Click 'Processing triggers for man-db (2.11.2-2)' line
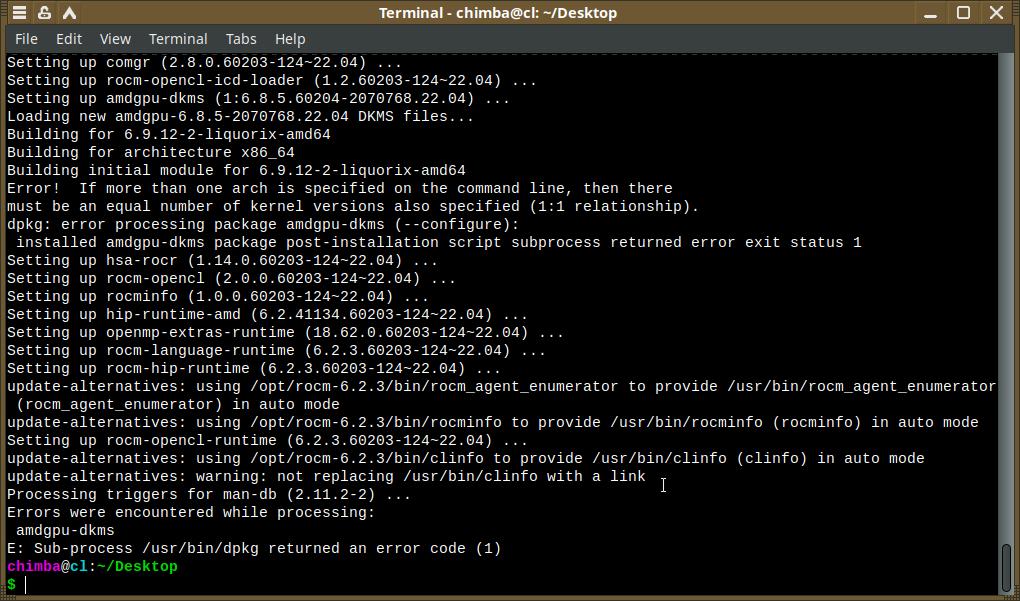 (x=209, y=495)
